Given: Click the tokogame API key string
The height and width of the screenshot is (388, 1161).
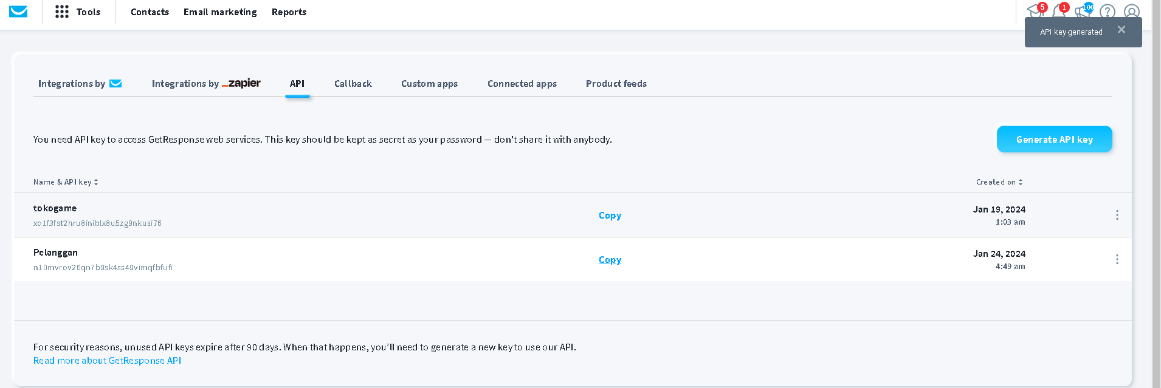Looking at the screenshot, I should pyautogui.click(x=97, y=222).
